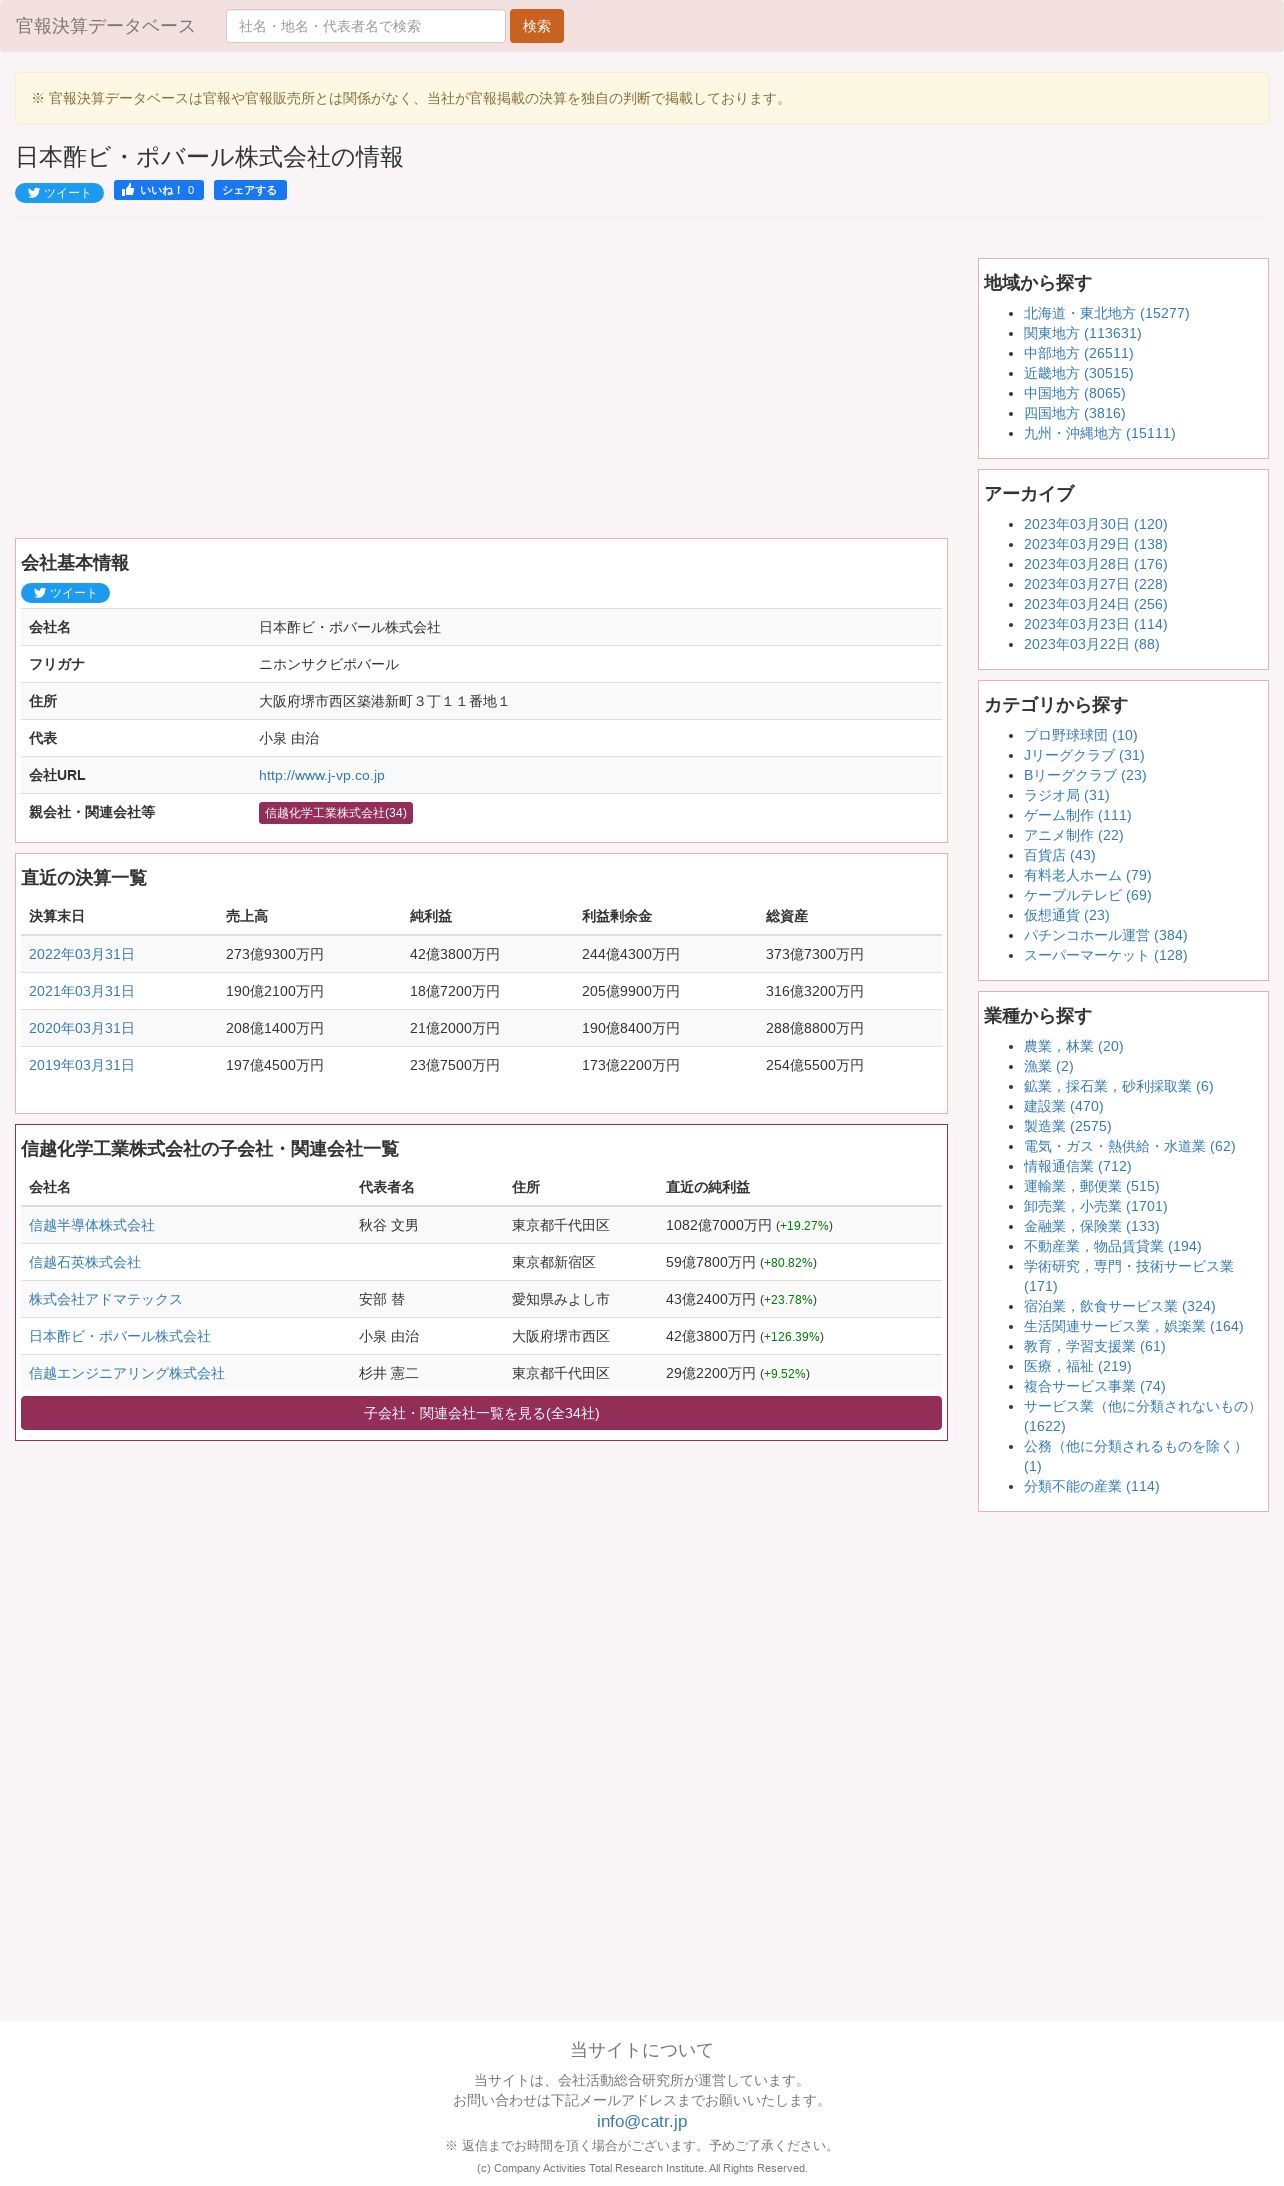Open industry 教育，学習支援業 (61)

[1094, 1347]
